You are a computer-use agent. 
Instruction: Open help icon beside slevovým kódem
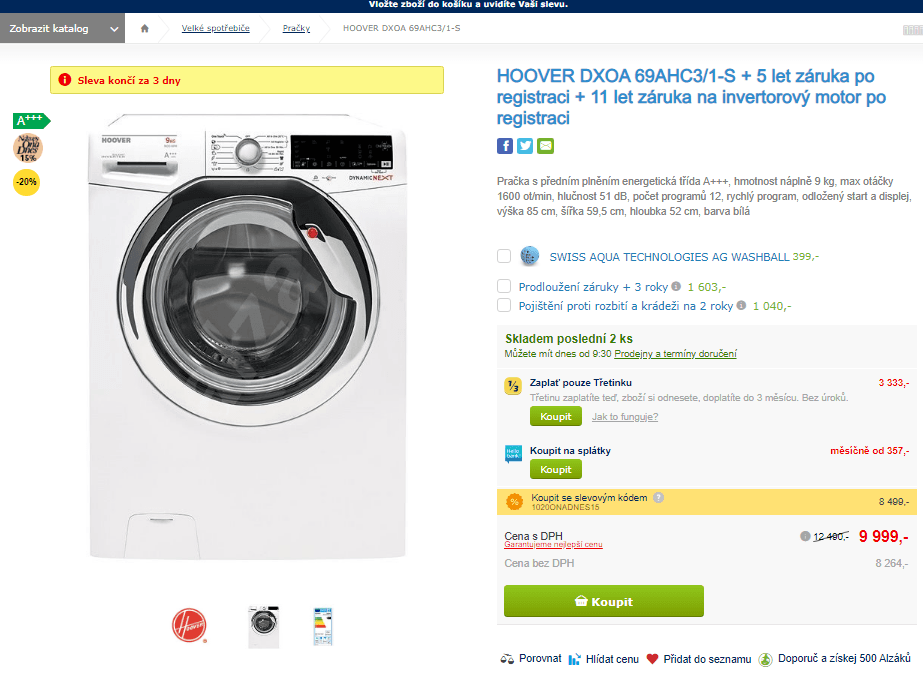659,498
